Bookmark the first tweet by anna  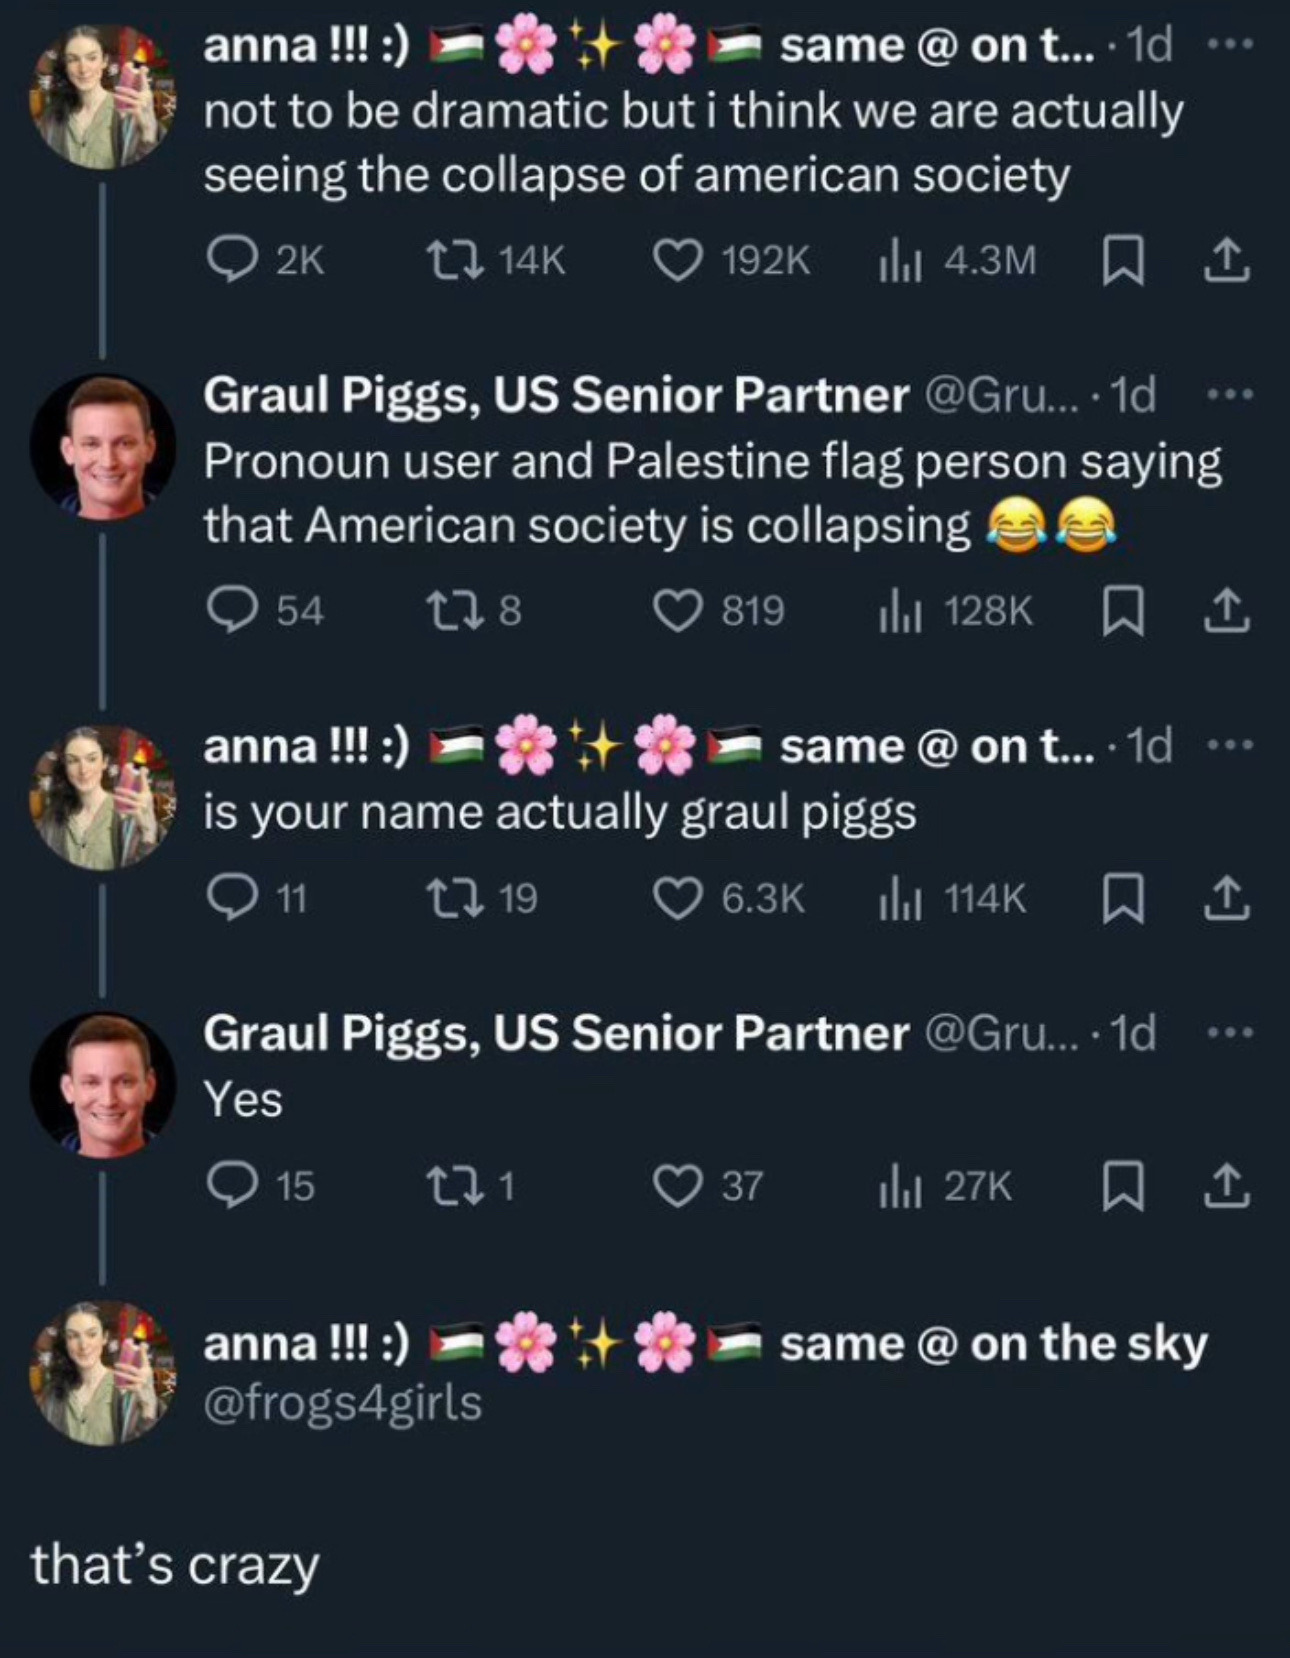coord(1122,262)
